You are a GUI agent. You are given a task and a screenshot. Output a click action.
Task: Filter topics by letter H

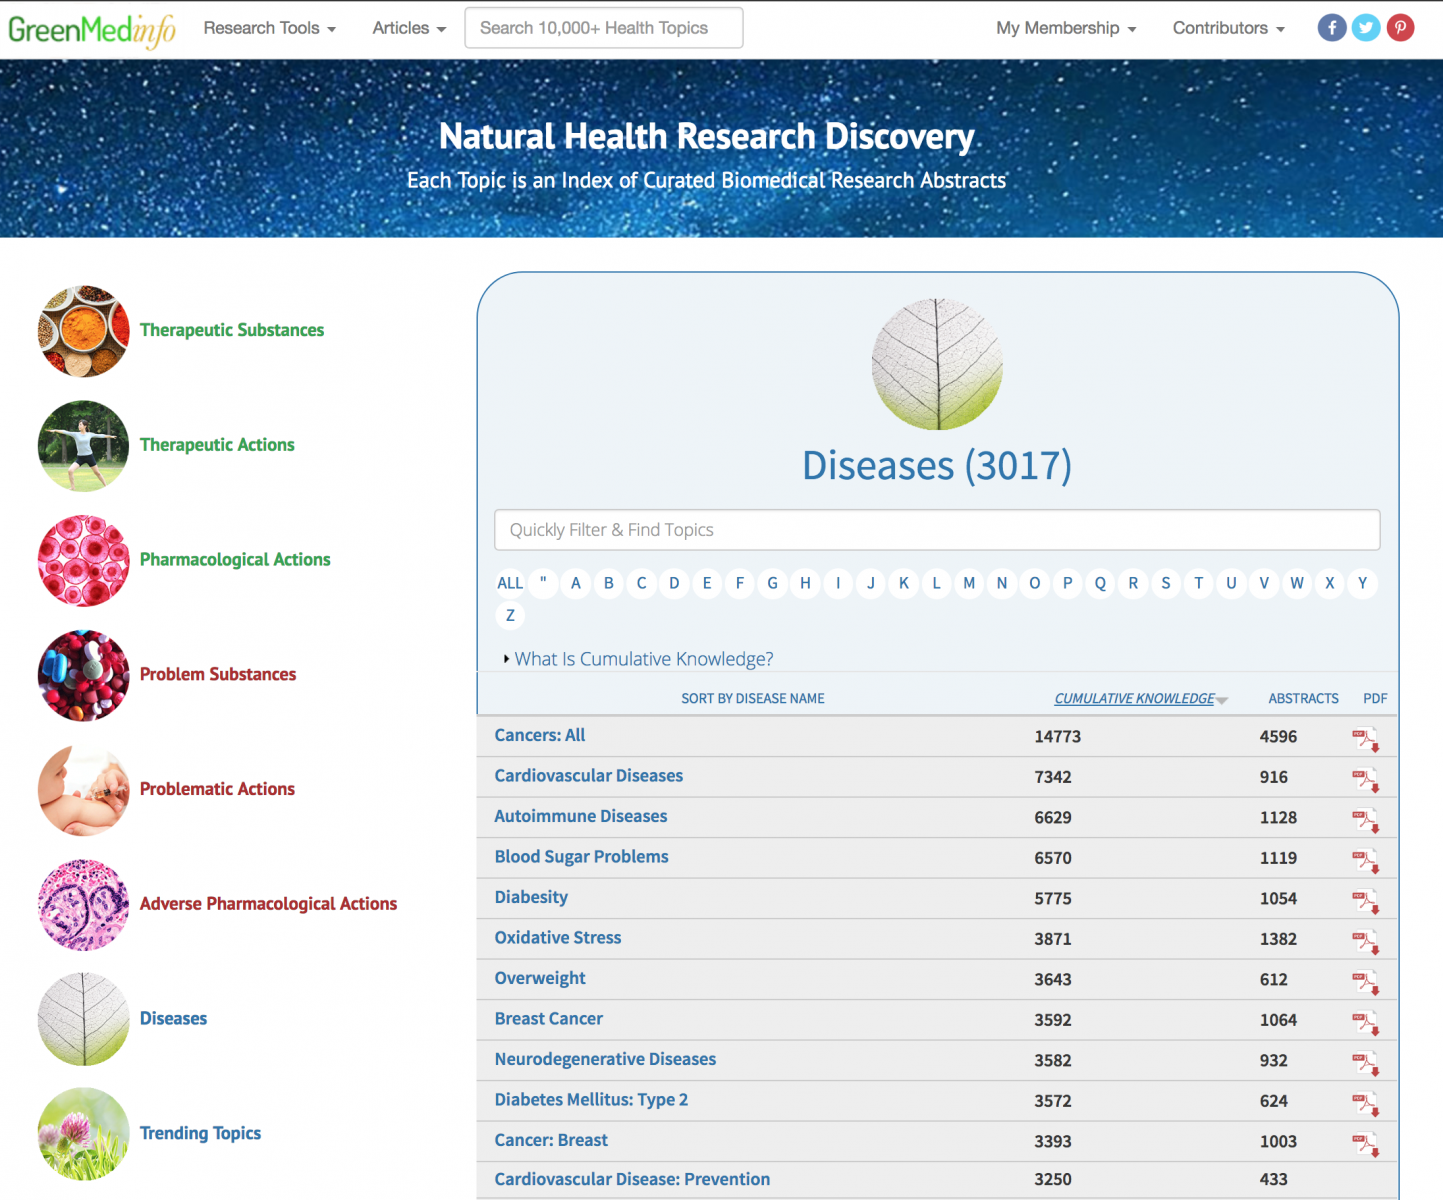pyautogui.click(x=805, y=583)
